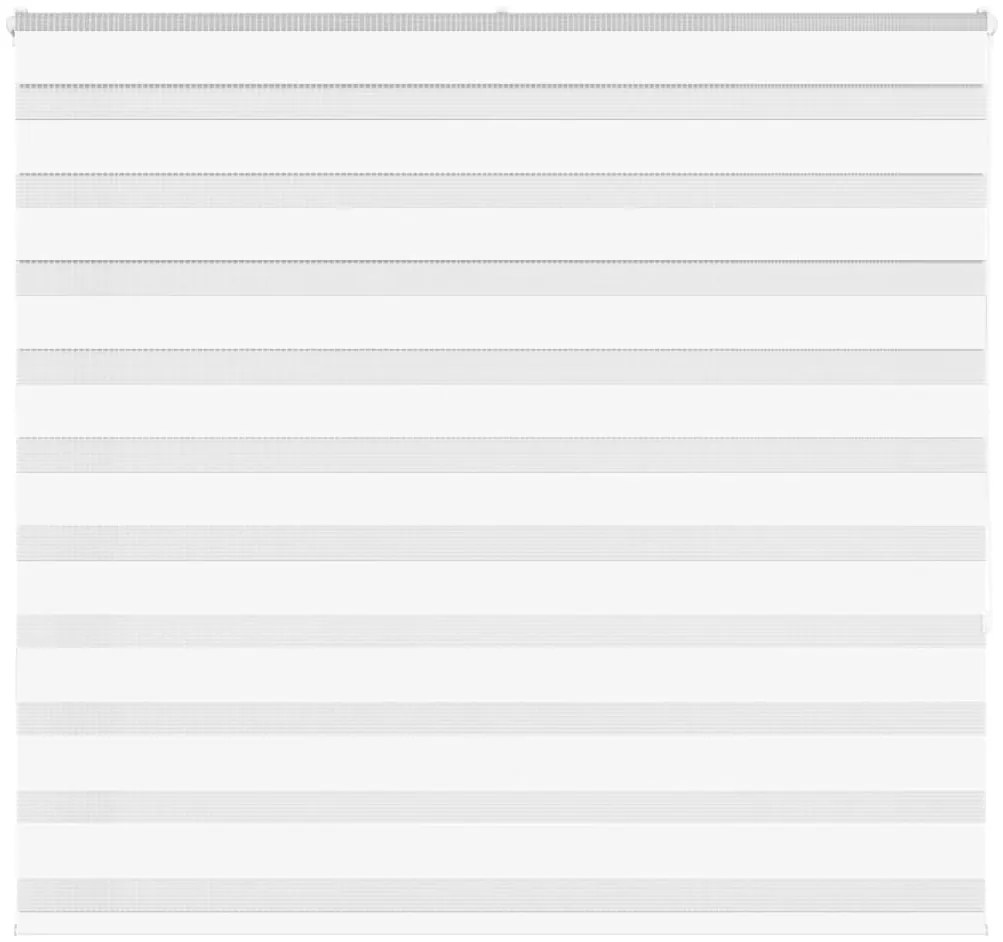Select the second grey sheer stripe from top
Image resolution: width=1003 pixels, height=942 pixels.
click(x=501, y=191)
